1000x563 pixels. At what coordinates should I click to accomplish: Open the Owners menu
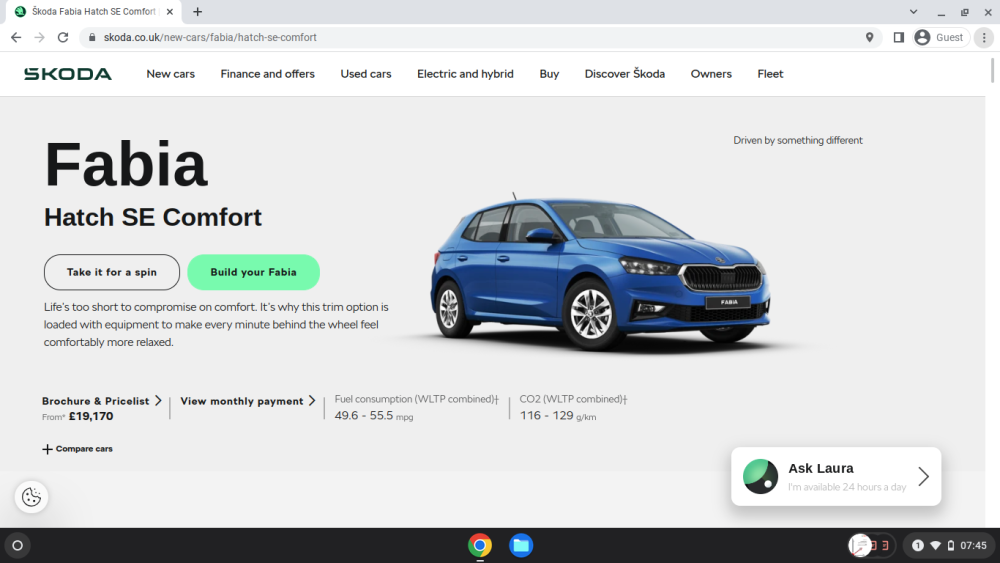click(x=711, y=74)
